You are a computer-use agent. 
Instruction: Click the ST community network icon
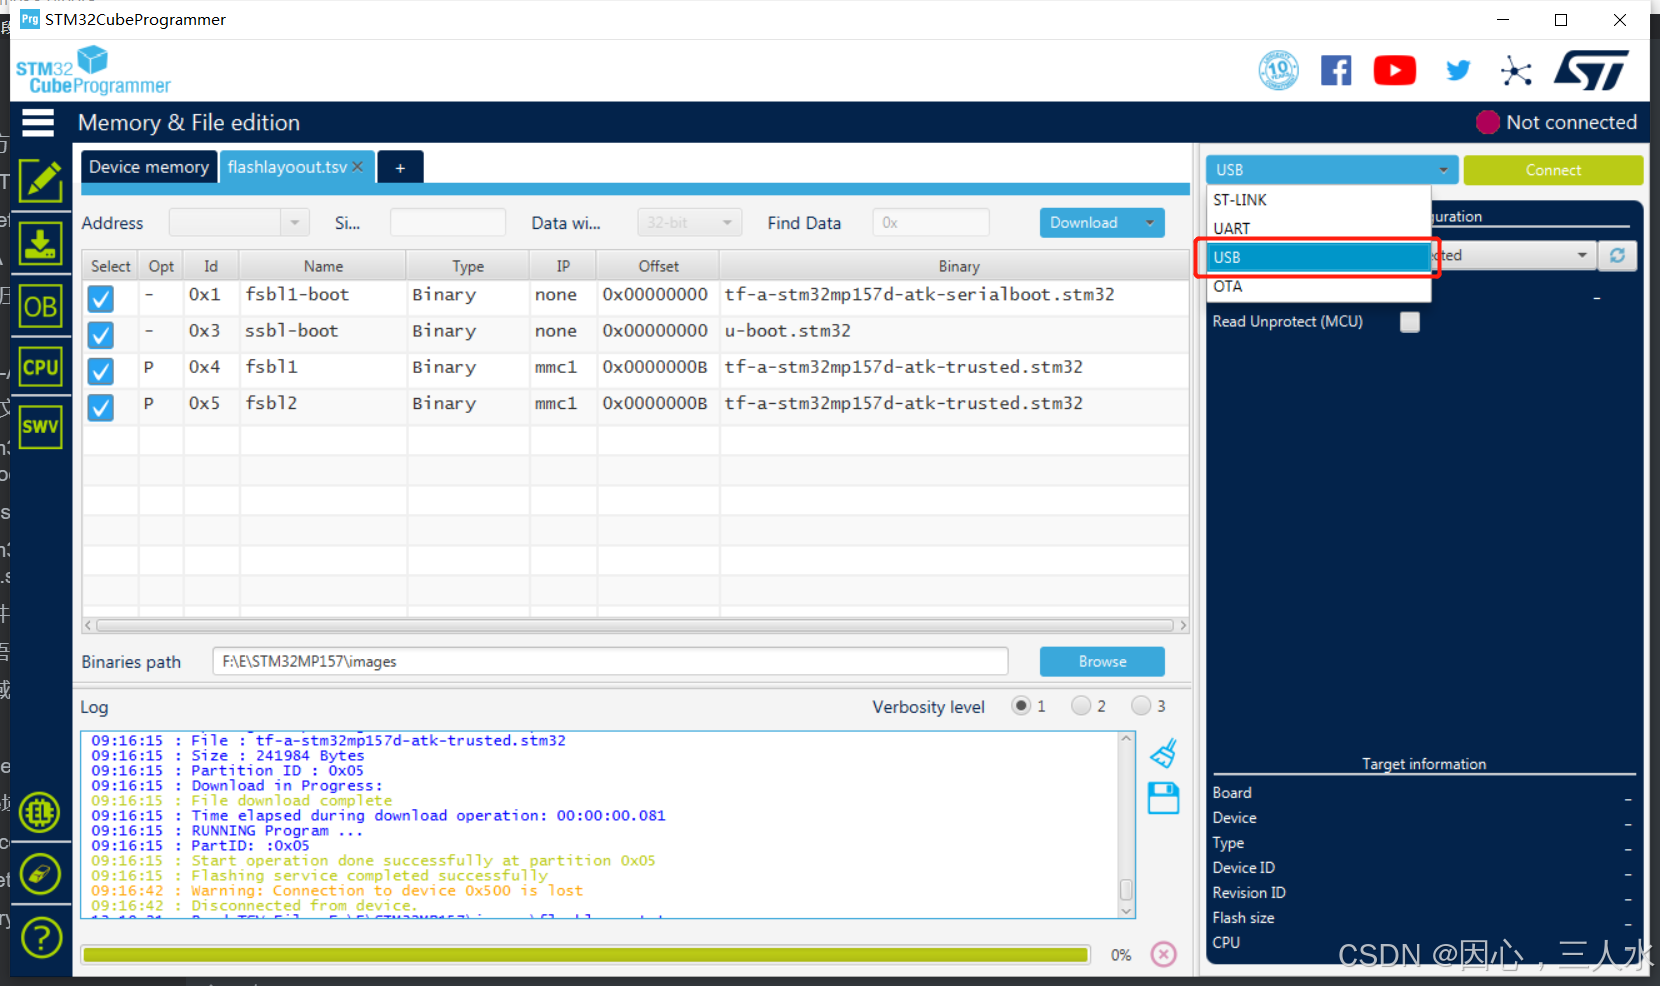pos(1516,71)
